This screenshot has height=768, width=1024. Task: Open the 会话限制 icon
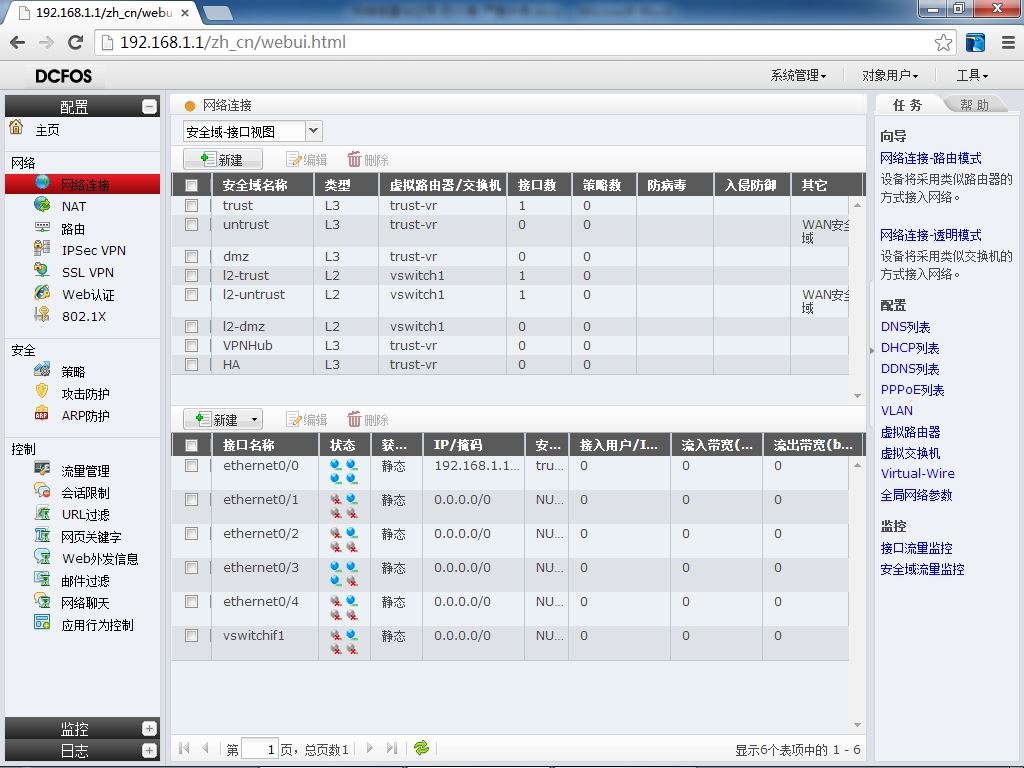tap(42, 491)
